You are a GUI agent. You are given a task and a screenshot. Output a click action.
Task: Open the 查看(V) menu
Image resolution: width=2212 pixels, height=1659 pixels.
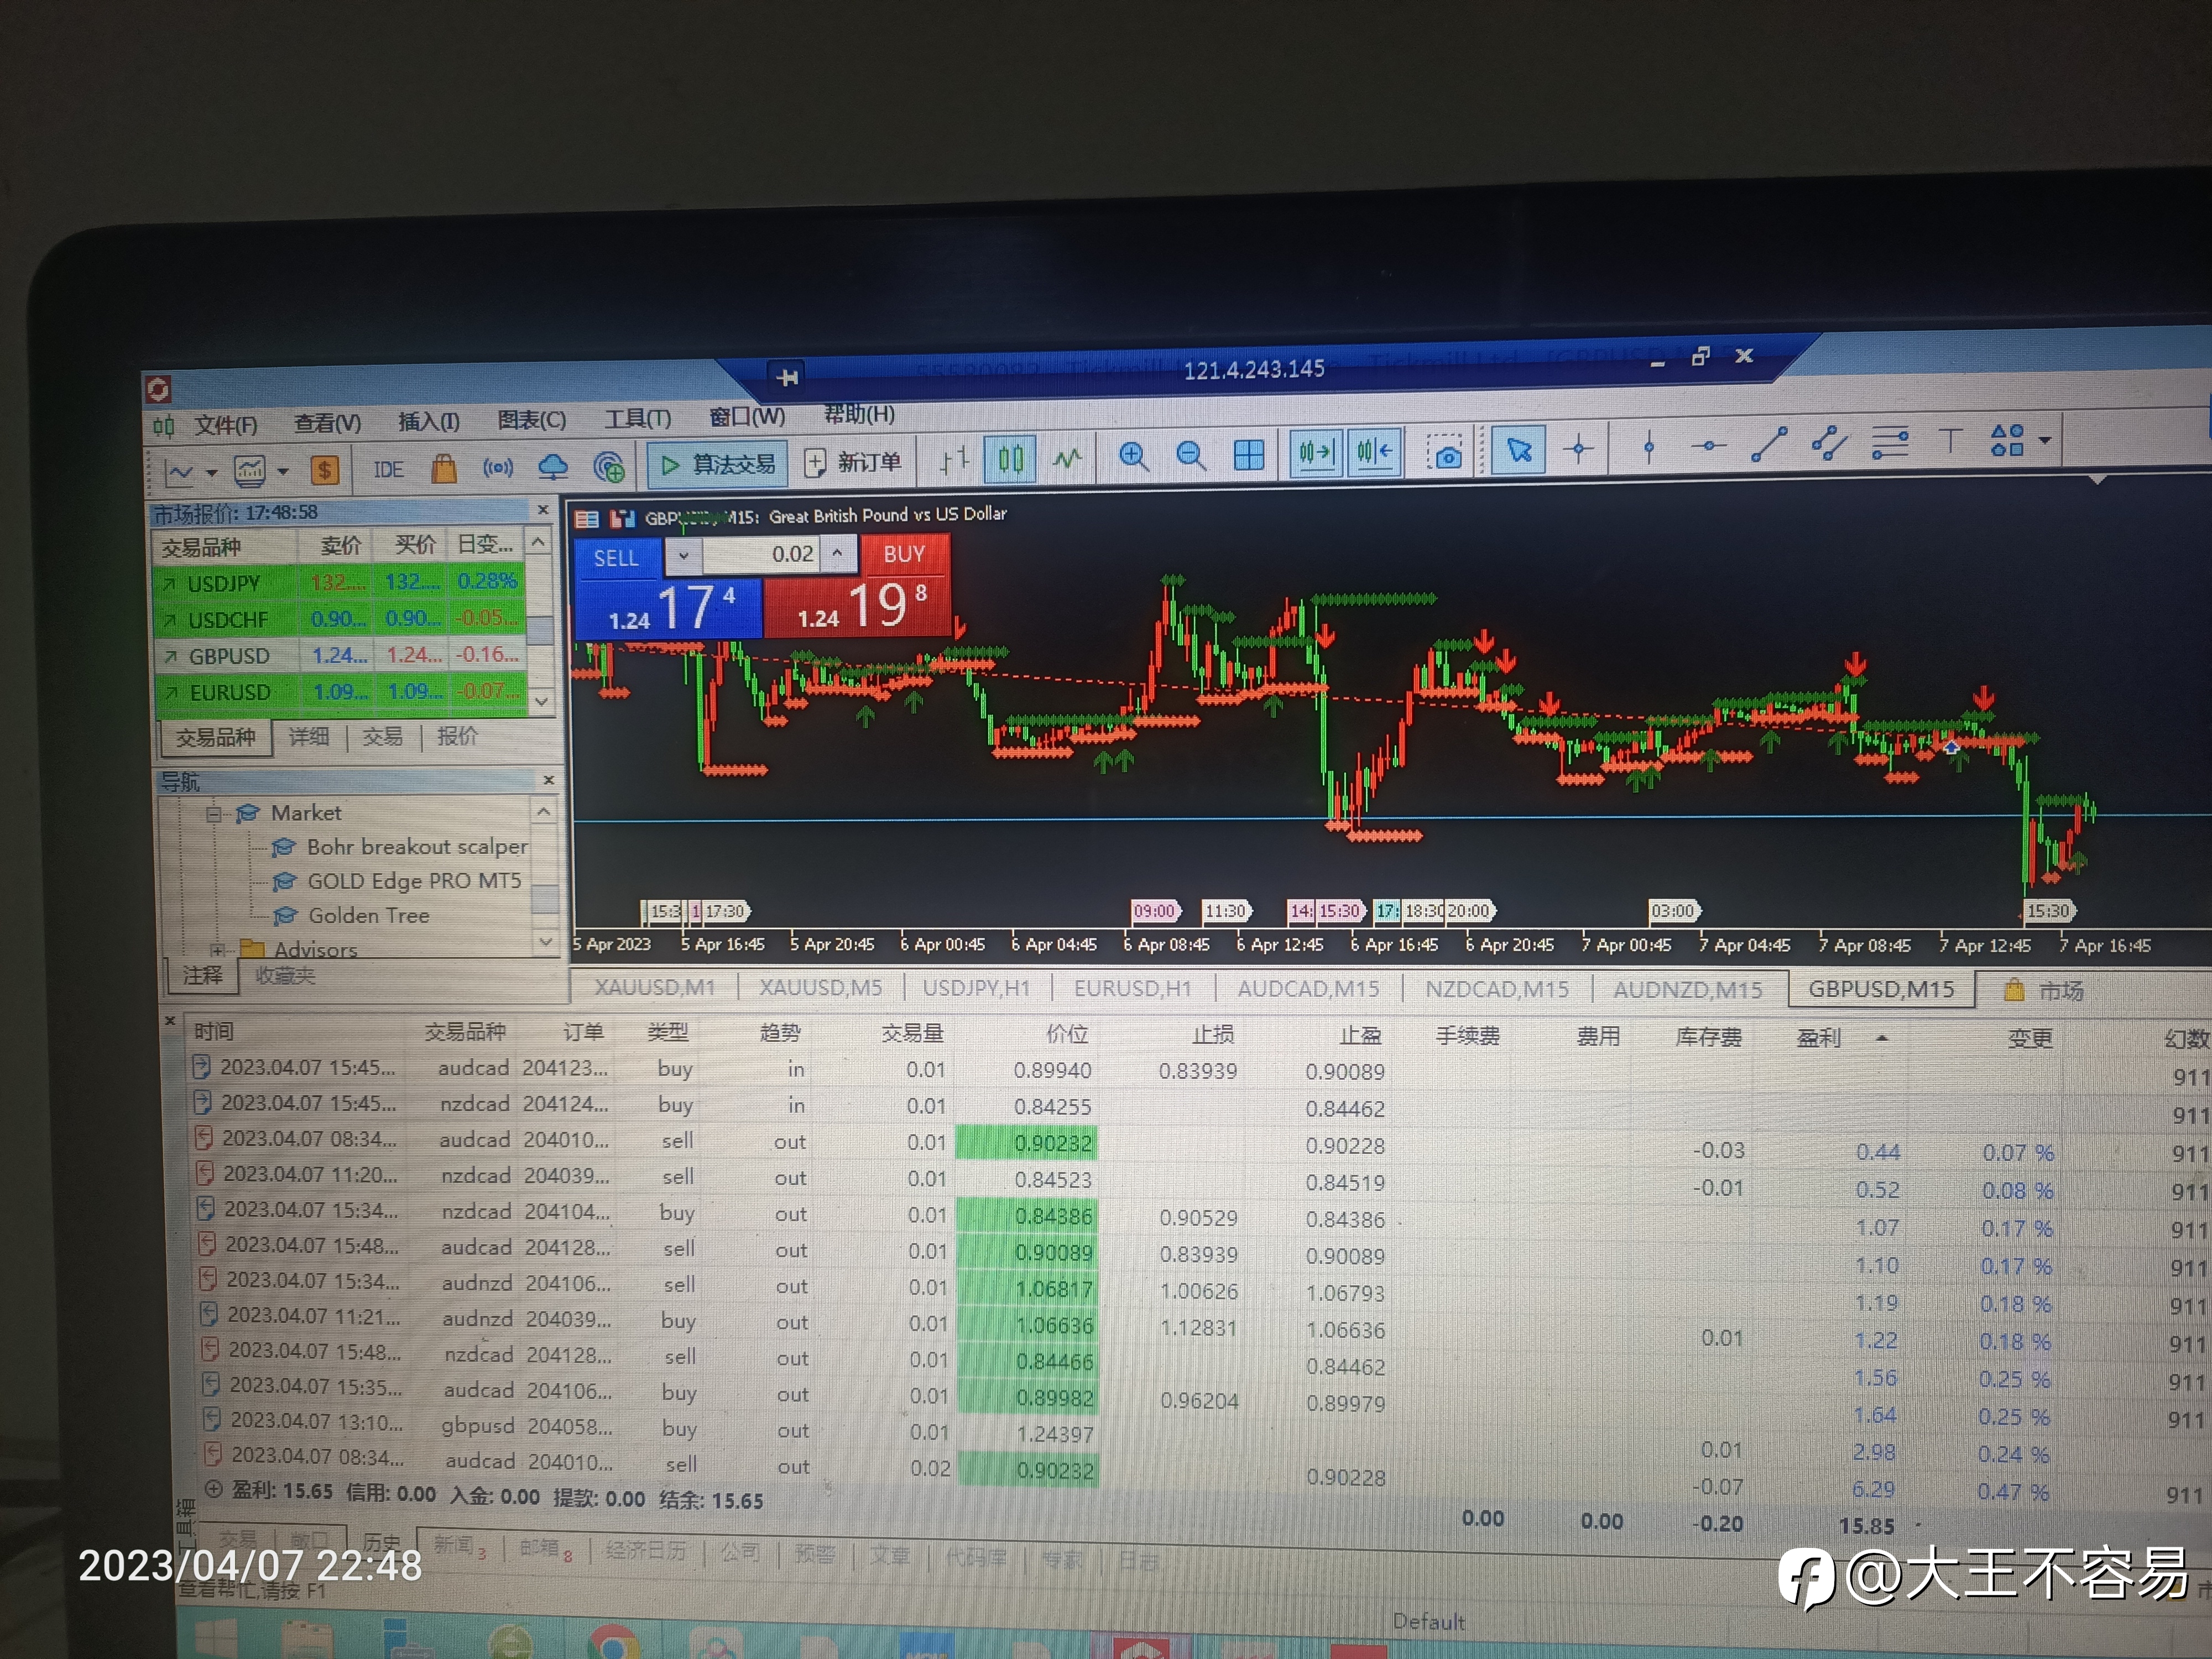[x=327, y=424]
